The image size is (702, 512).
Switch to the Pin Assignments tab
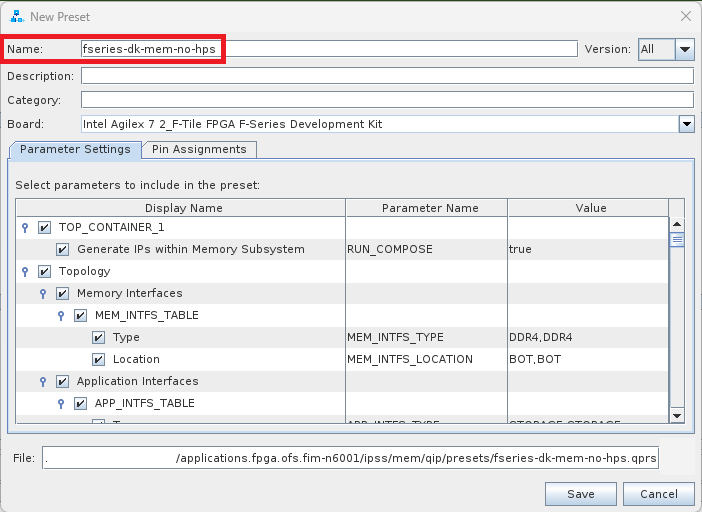pos(199,149)
